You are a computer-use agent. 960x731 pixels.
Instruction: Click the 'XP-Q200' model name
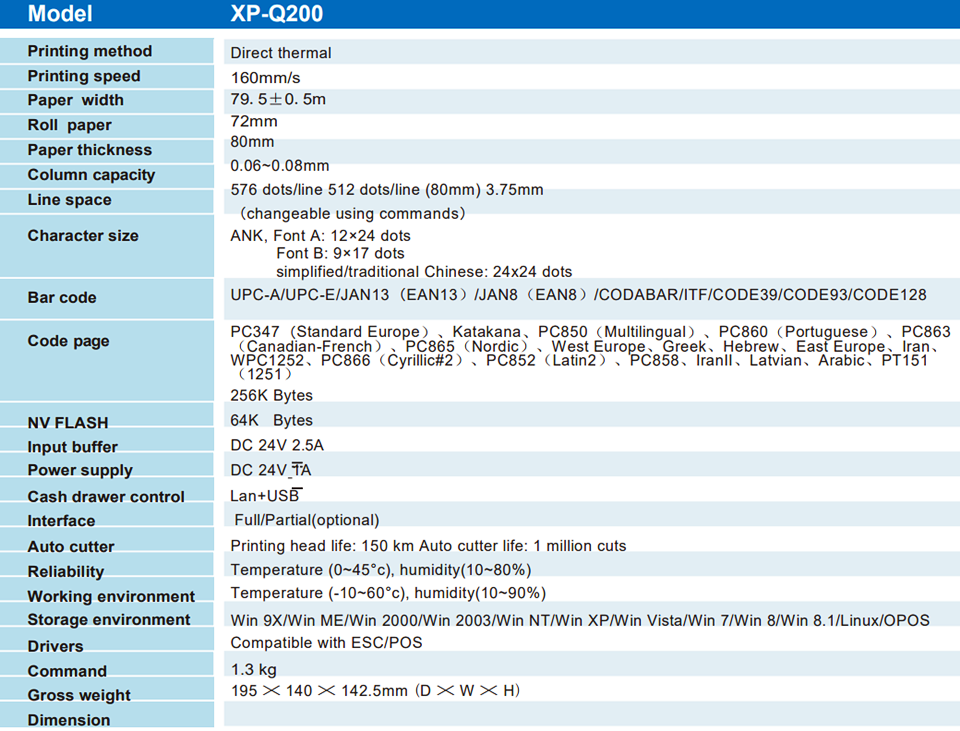[277, 13]
